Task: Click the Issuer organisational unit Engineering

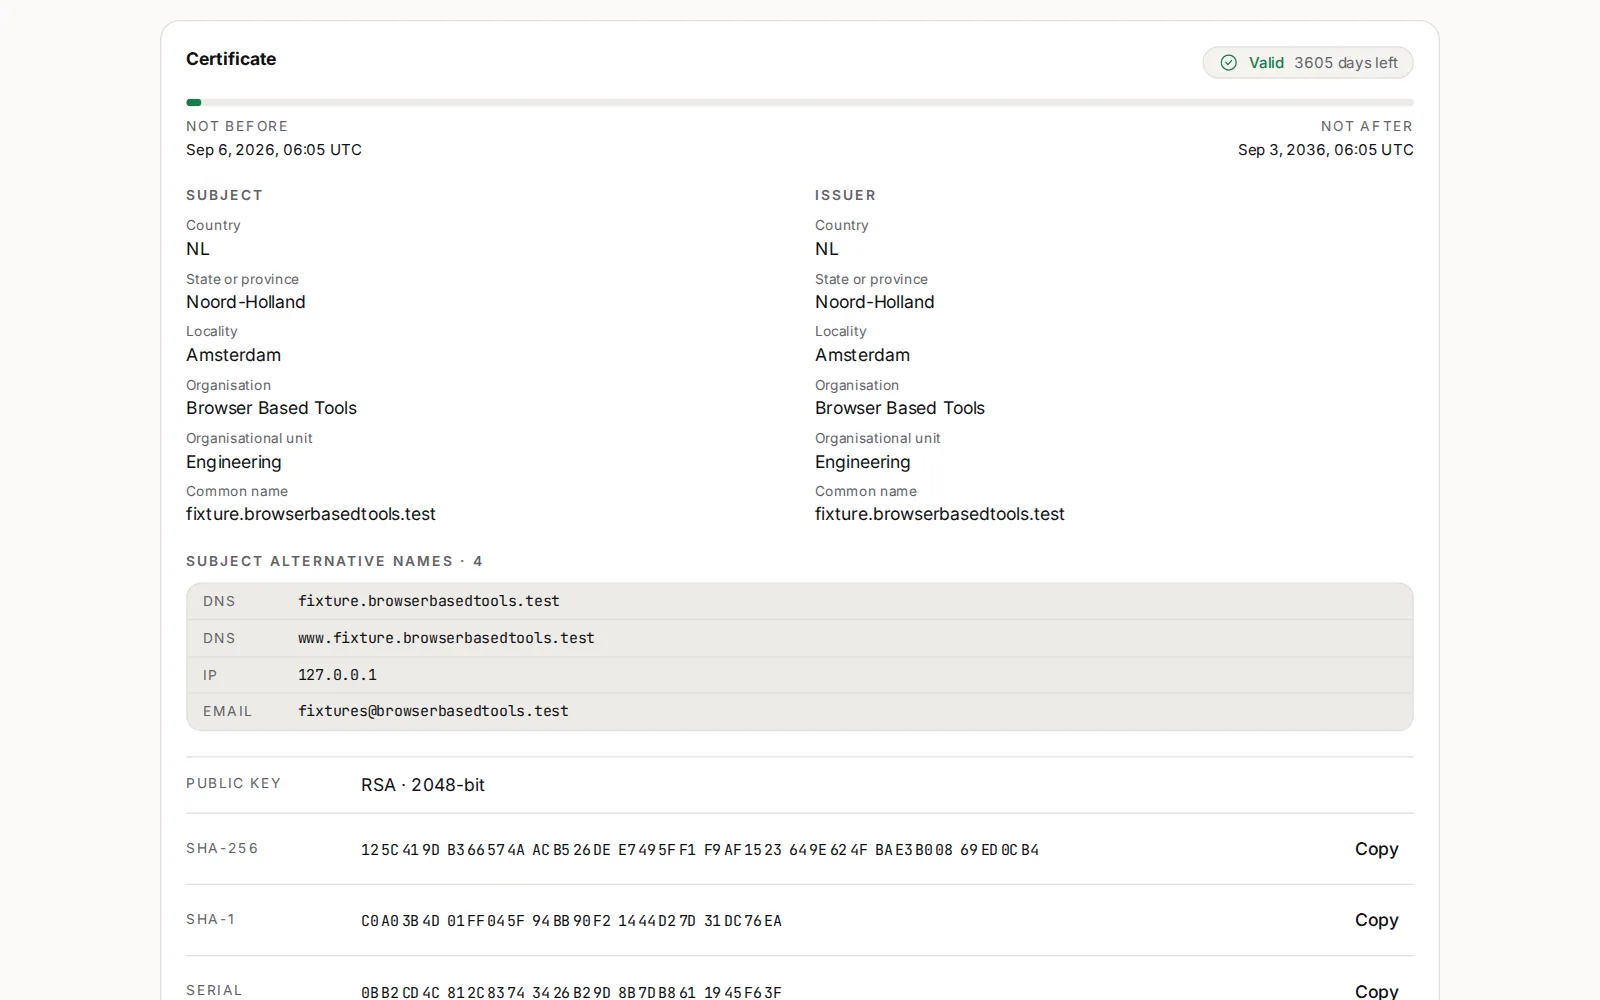Action: pos(863,462)
